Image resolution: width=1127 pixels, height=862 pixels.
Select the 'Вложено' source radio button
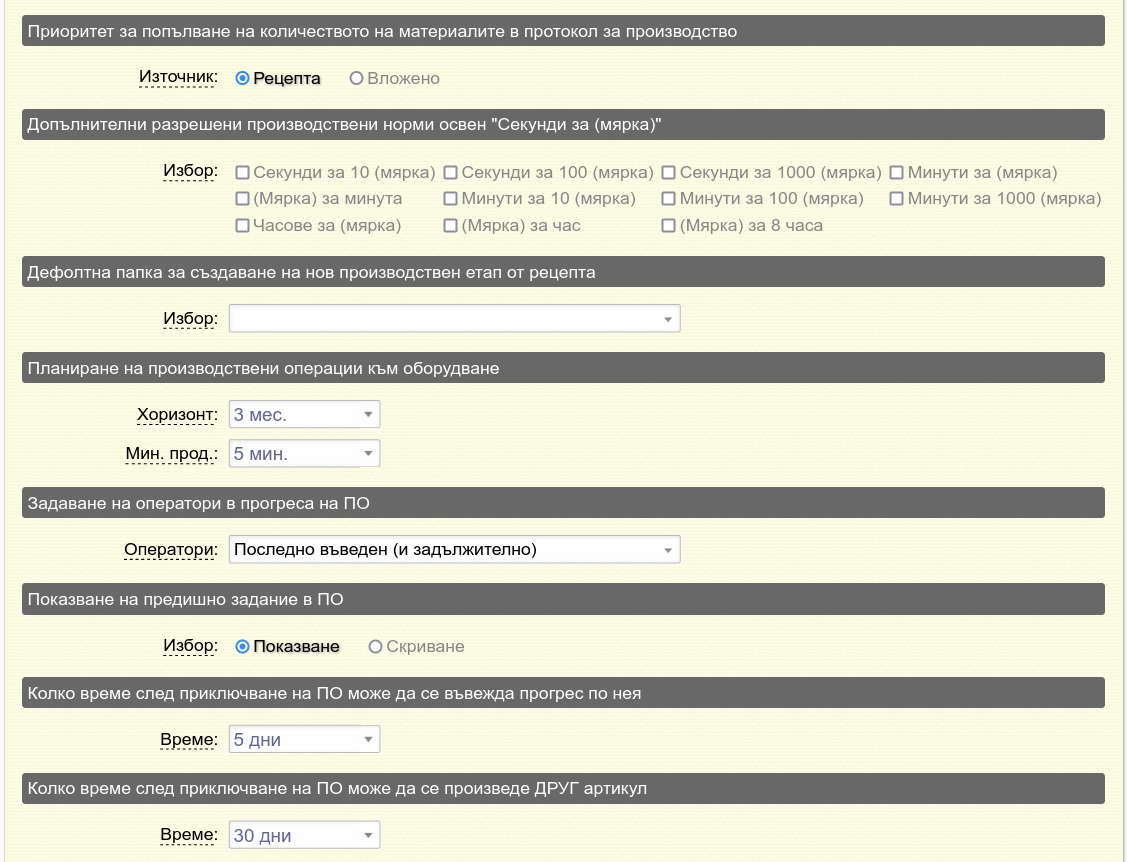pos(356,79)
